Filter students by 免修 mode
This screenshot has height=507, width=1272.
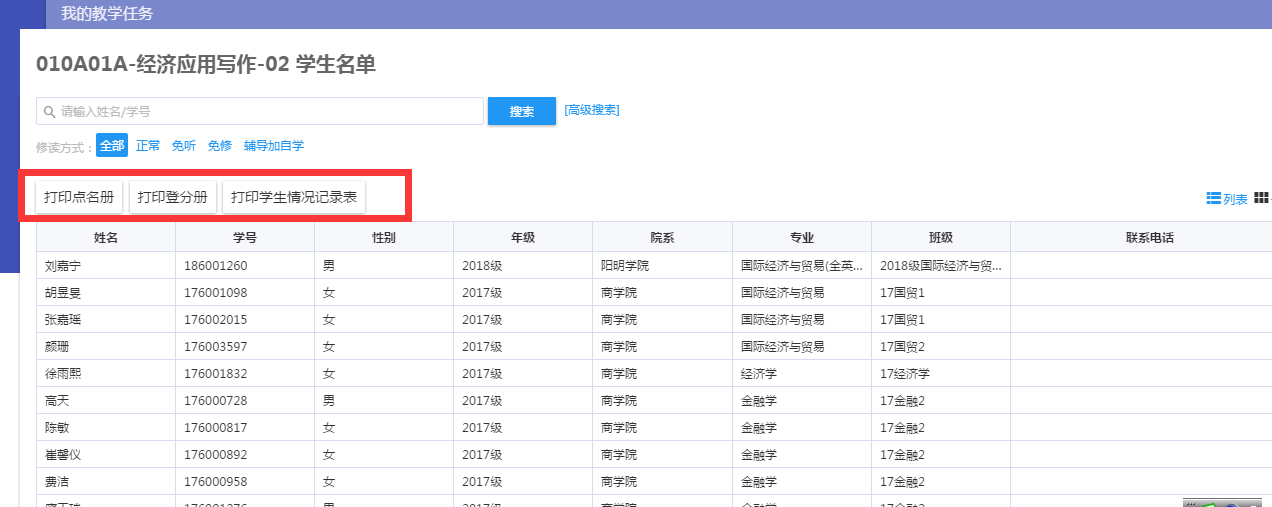(x=220, y=146)
